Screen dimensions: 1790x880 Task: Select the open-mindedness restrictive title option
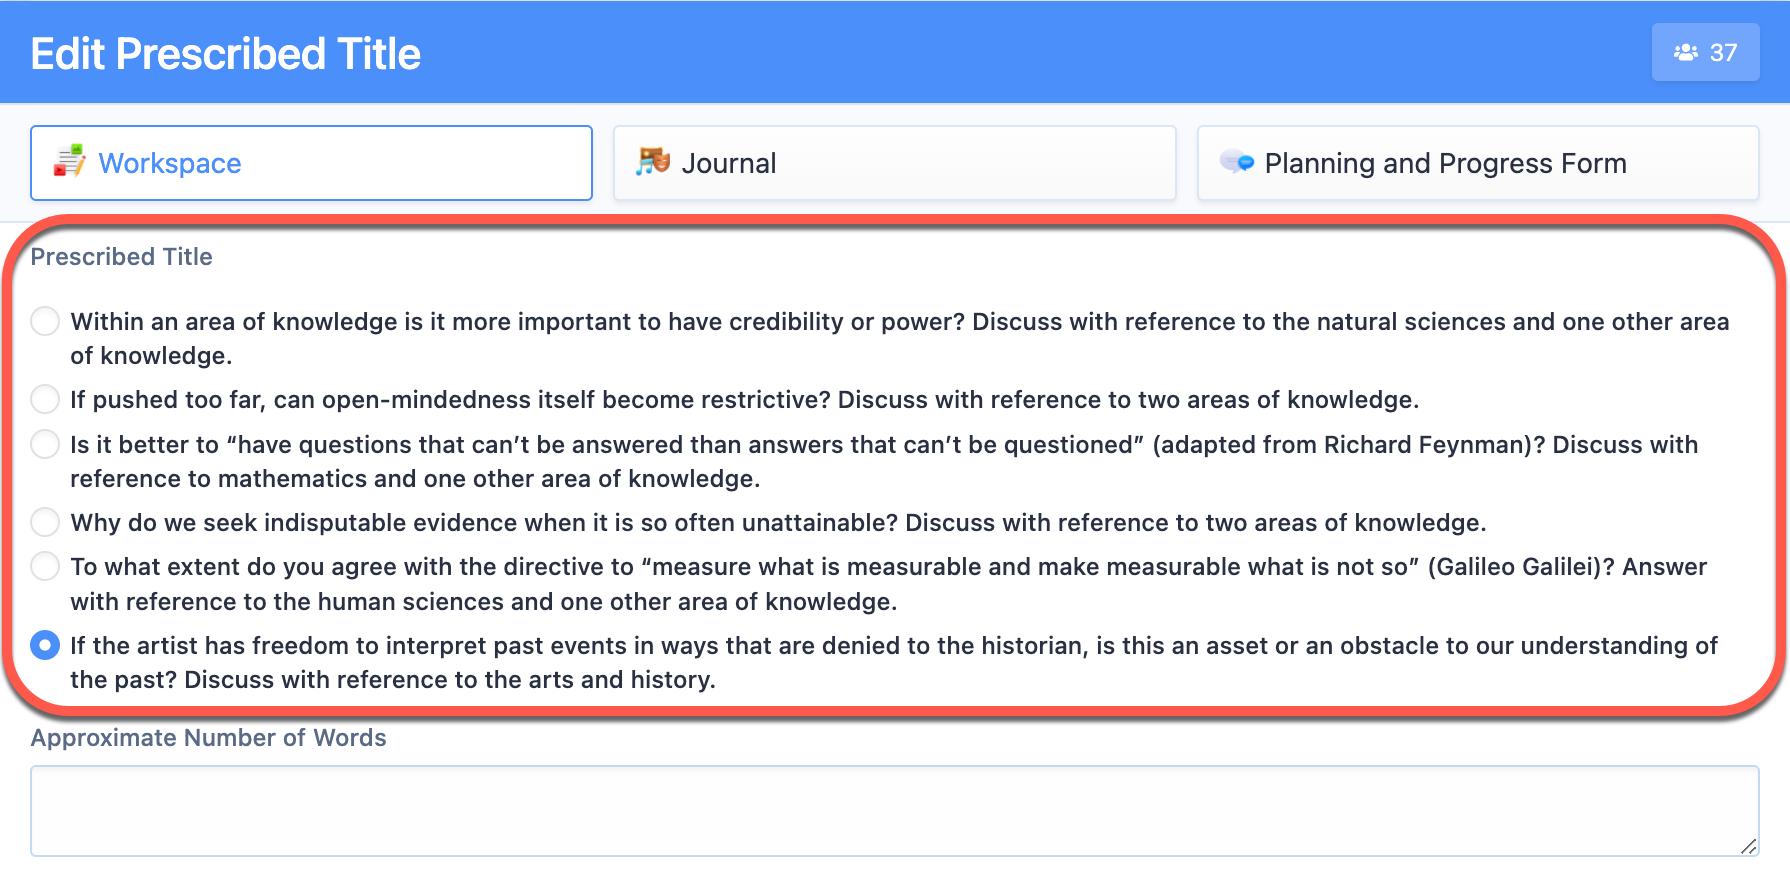click(45, 400)
